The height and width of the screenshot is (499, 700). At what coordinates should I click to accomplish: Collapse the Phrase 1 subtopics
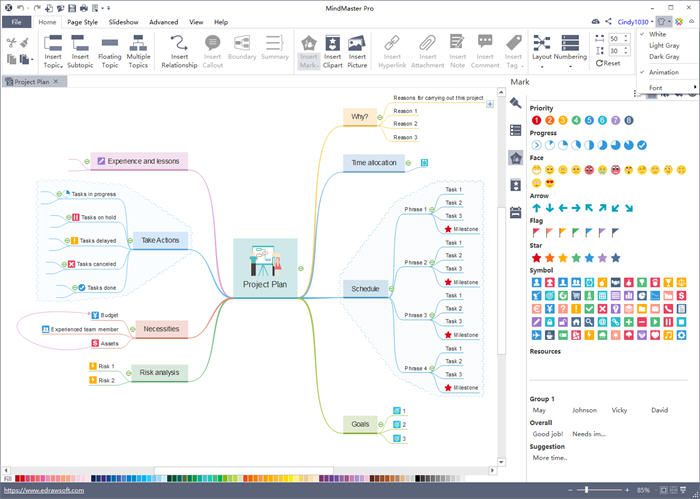pyautogui.click(x=432, y=209)
